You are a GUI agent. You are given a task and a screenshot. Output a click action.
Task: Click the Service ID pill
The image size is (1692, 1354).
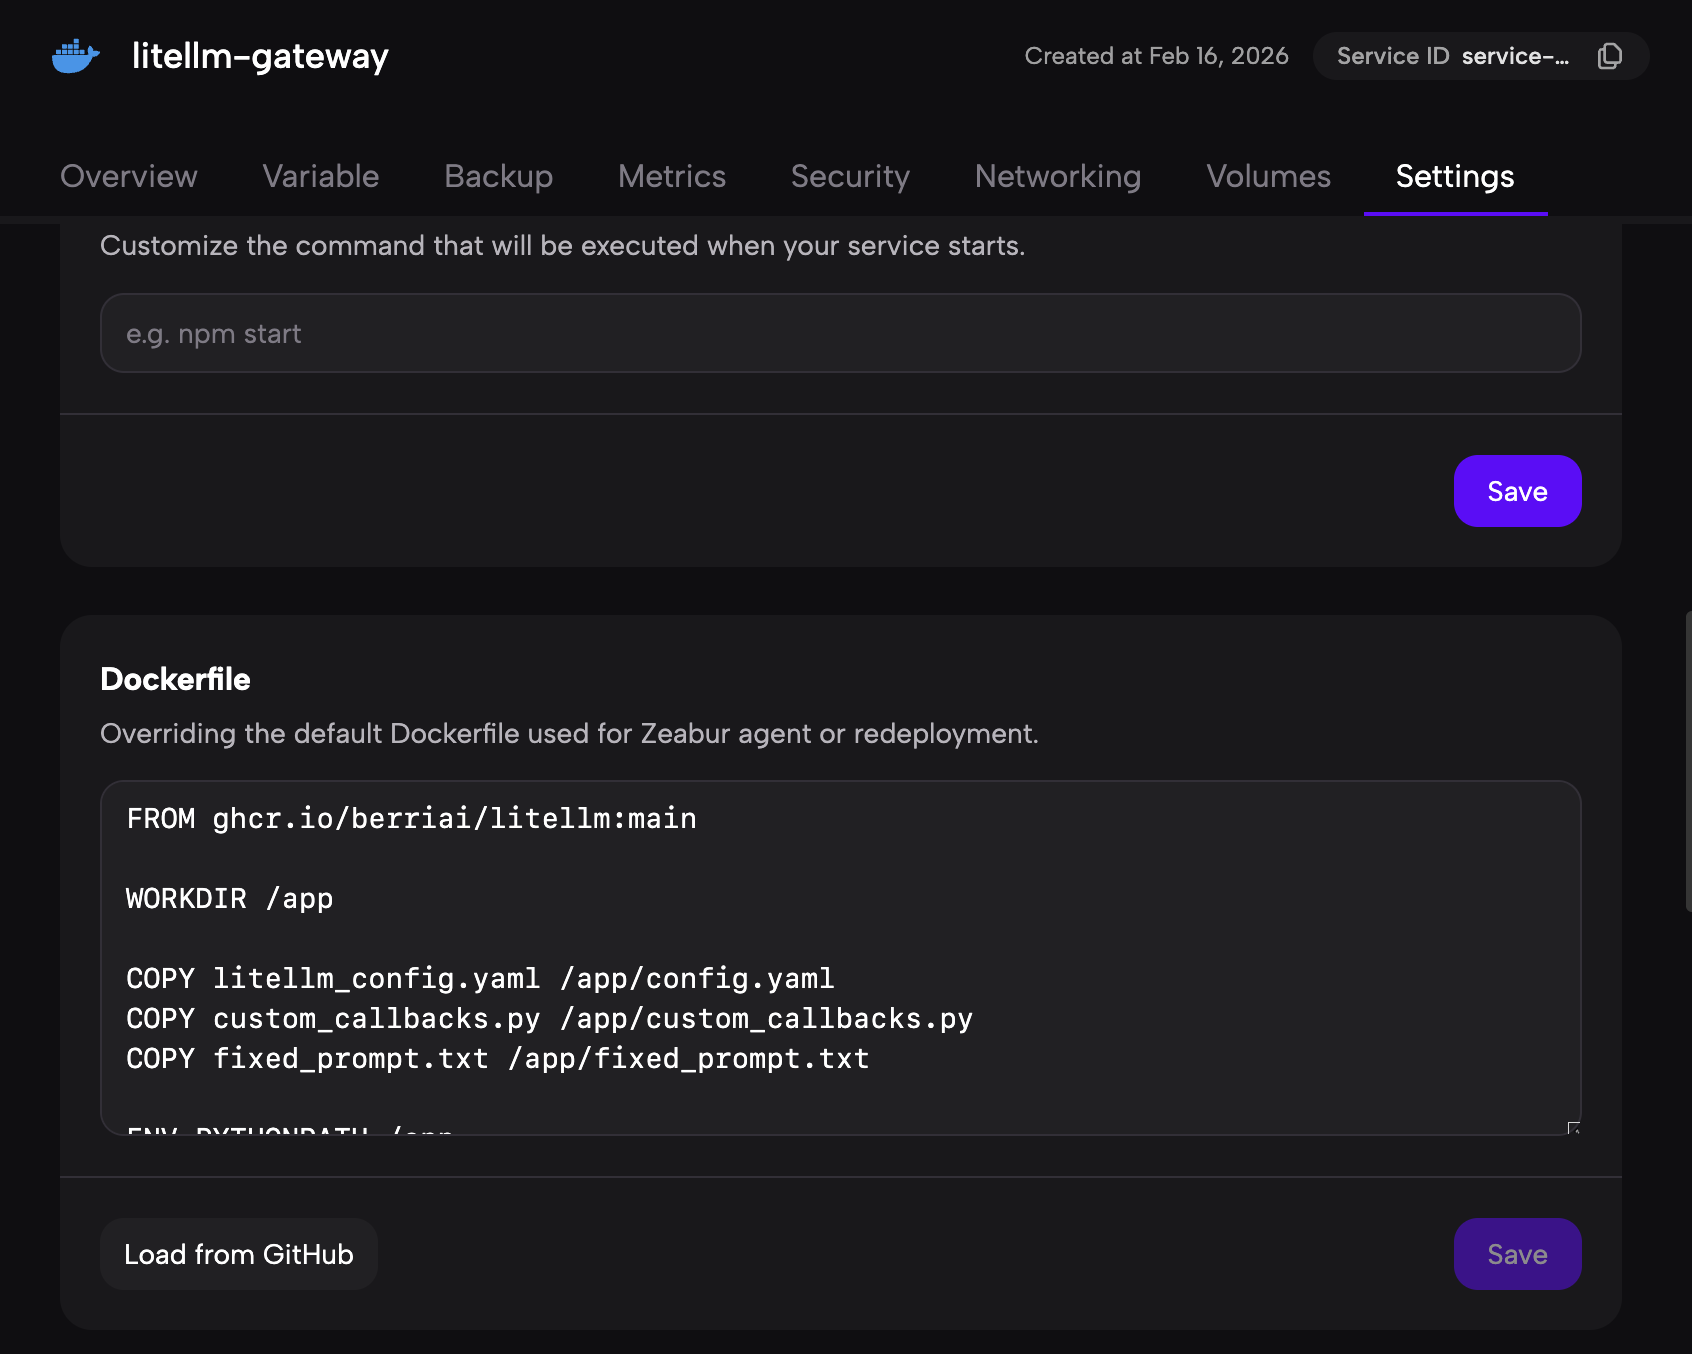click(x=1481, y=56)
